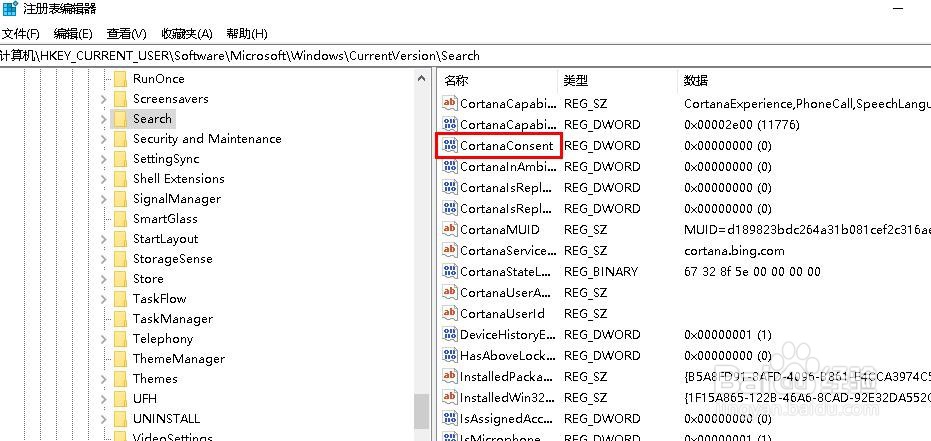The height and width of the screenshot is (441, 931).
Task: Select the SmartGlass folder icon
Action: [x=121, y=219]
